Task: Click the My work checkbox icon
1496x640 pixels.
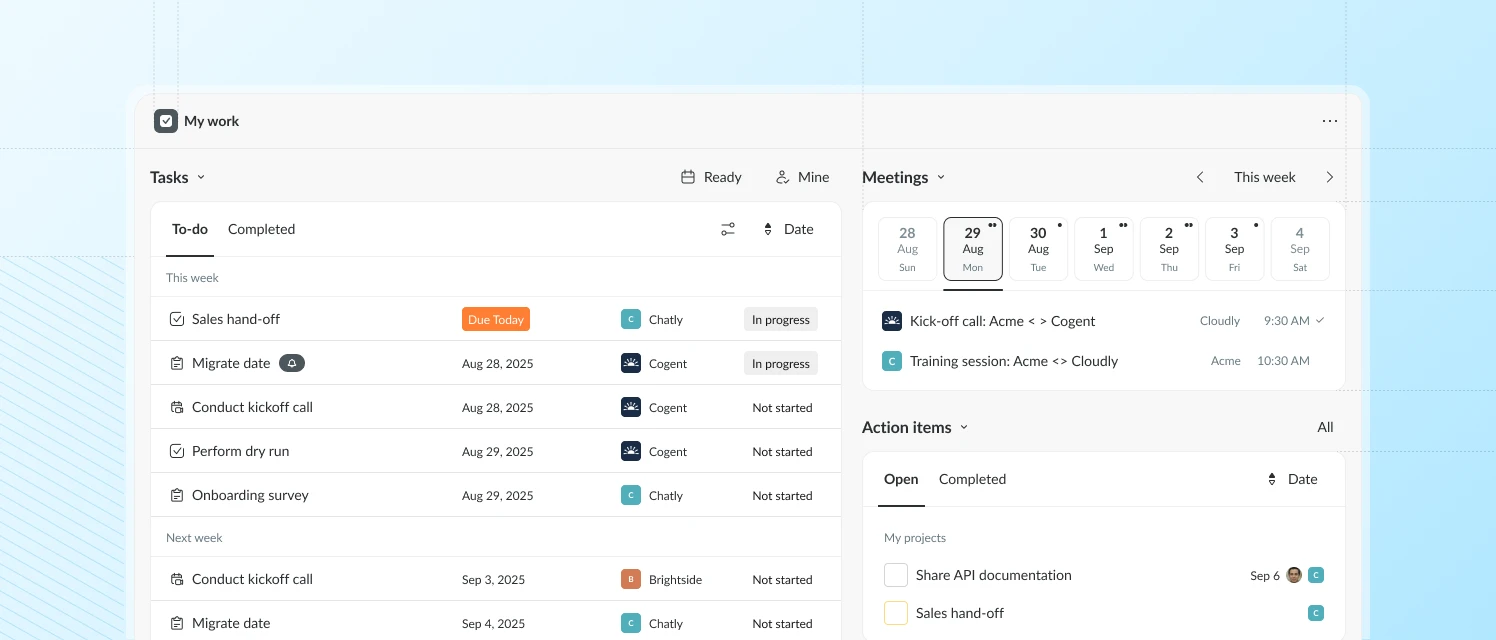Action: pyautogui.click(x=166, y=121)
